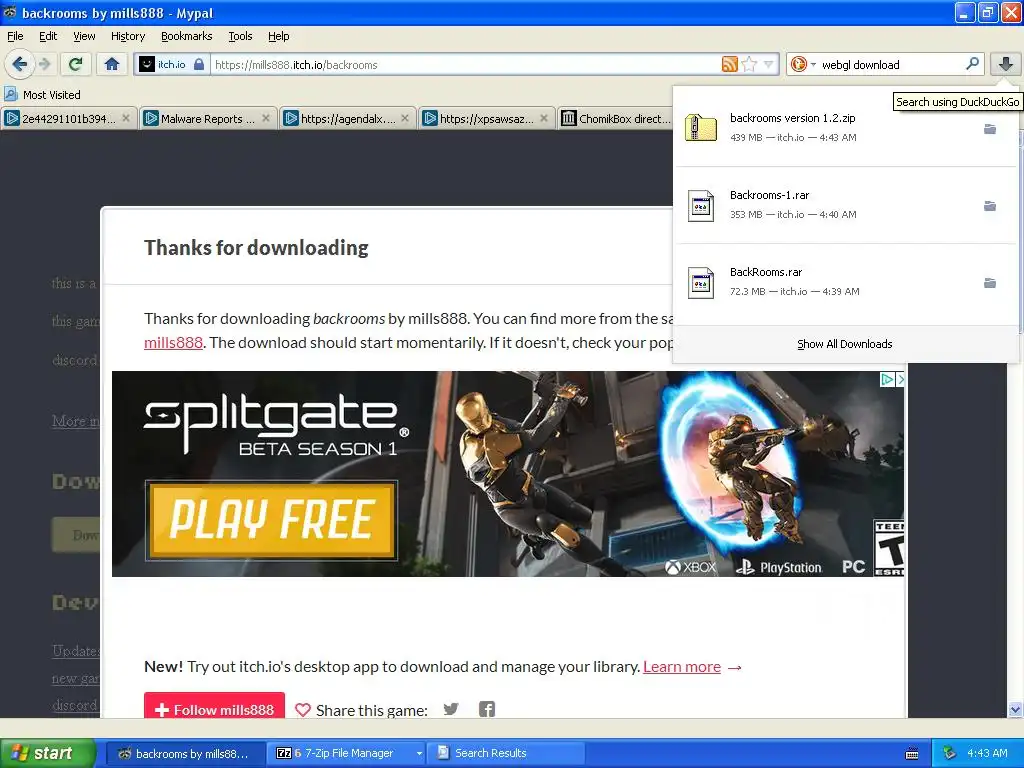The width and height of the screenshot is (1024, 768).
Task: Bookmark this page with the star icon
Action: (749, 64)
